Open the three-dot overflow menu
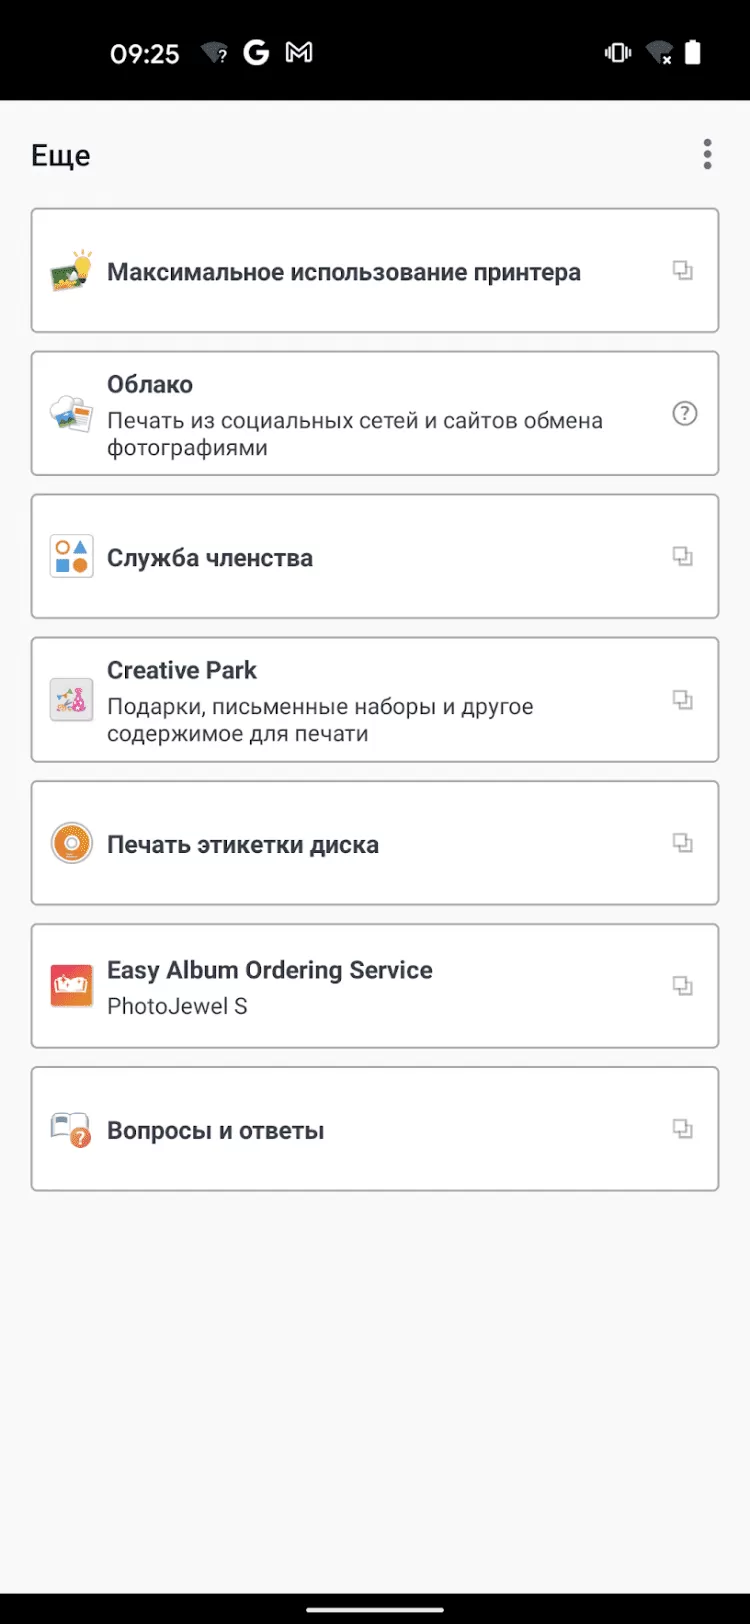Screen dimensions: 750x1624 pyautogui.click(x=707, y=155)
